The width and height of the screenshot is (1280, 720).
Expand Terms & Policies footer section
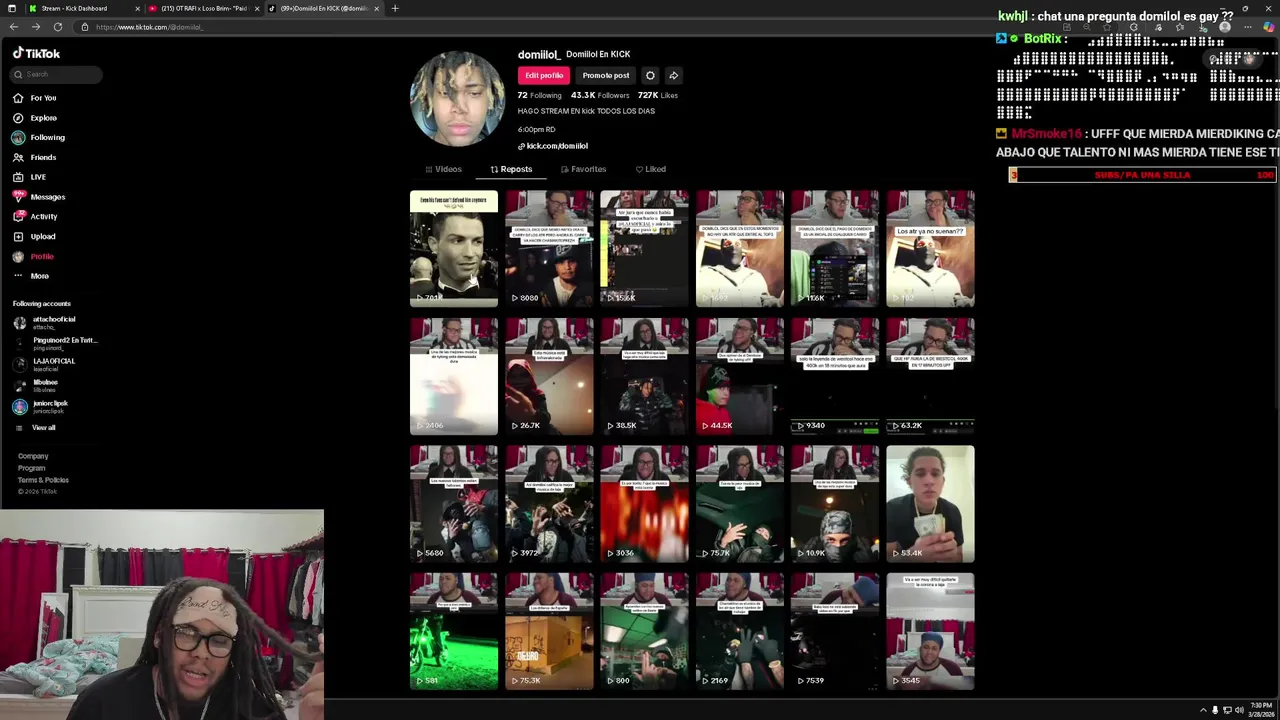coord(43,480)
